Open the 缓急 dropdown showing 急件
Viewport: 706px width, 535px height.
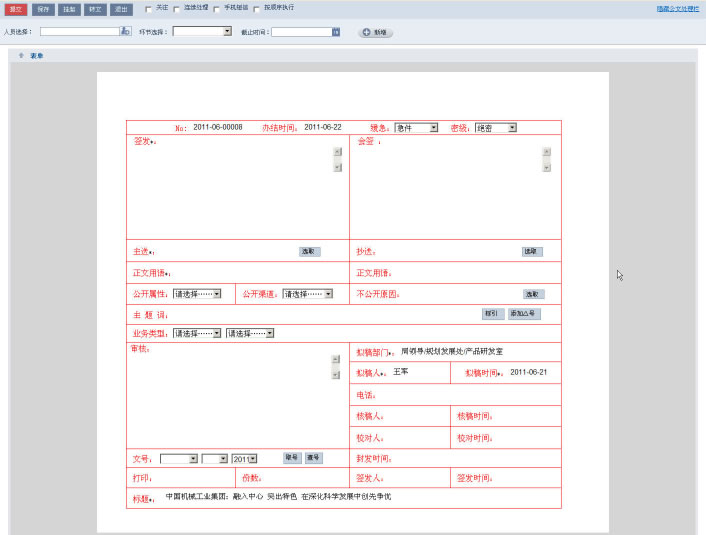[416, 128]
